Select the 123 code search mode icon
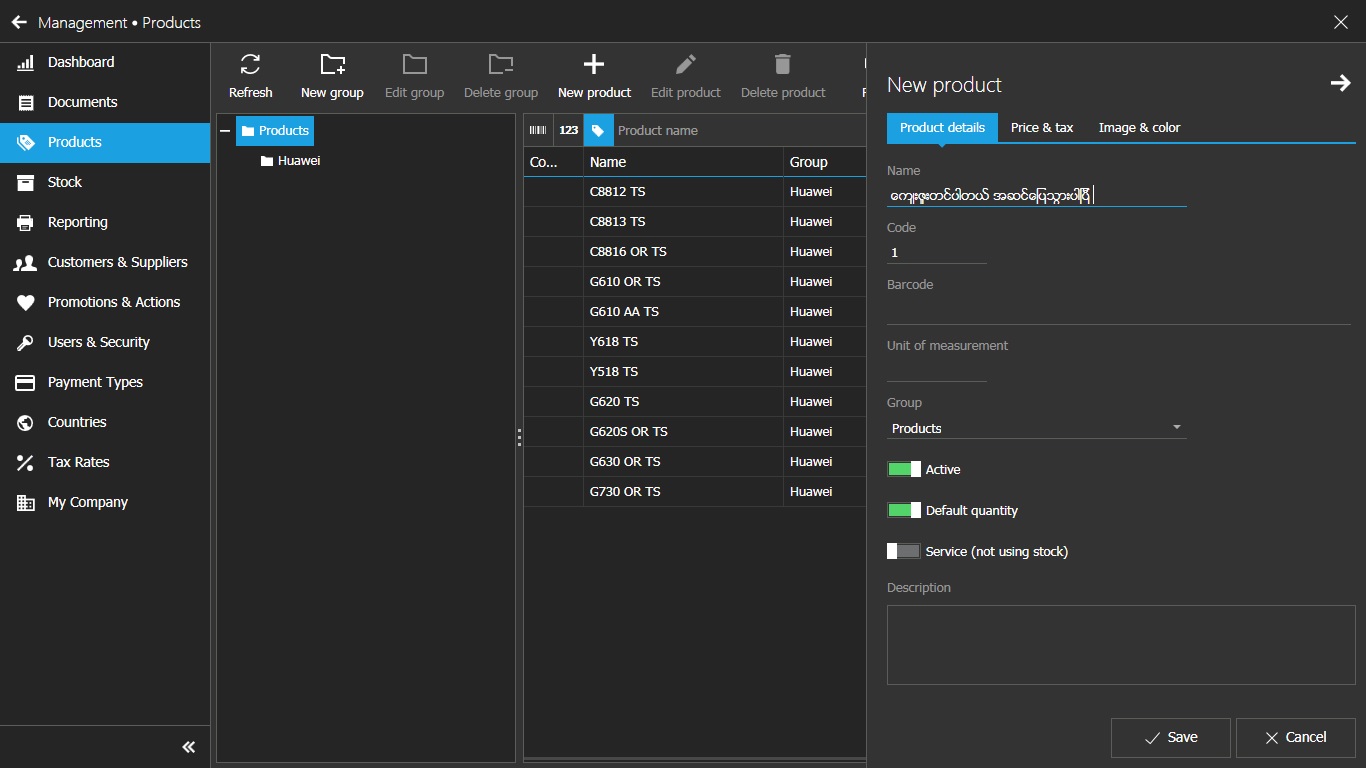Image resolution: width=1366 pixels, height=768 pixels. pos(568,130)
